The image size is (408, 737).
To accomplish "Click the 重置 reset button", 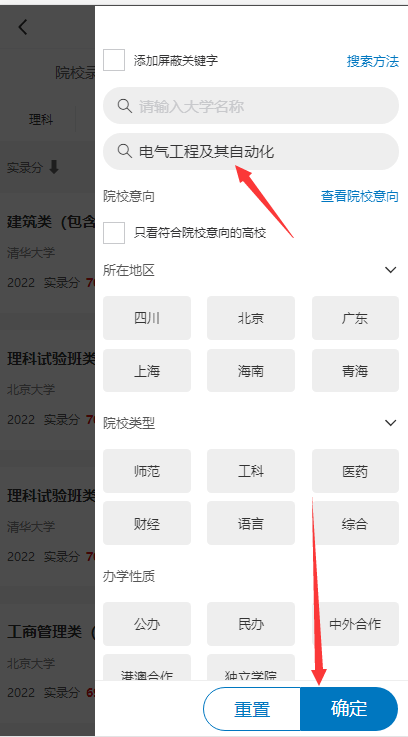I will [252, 708].
